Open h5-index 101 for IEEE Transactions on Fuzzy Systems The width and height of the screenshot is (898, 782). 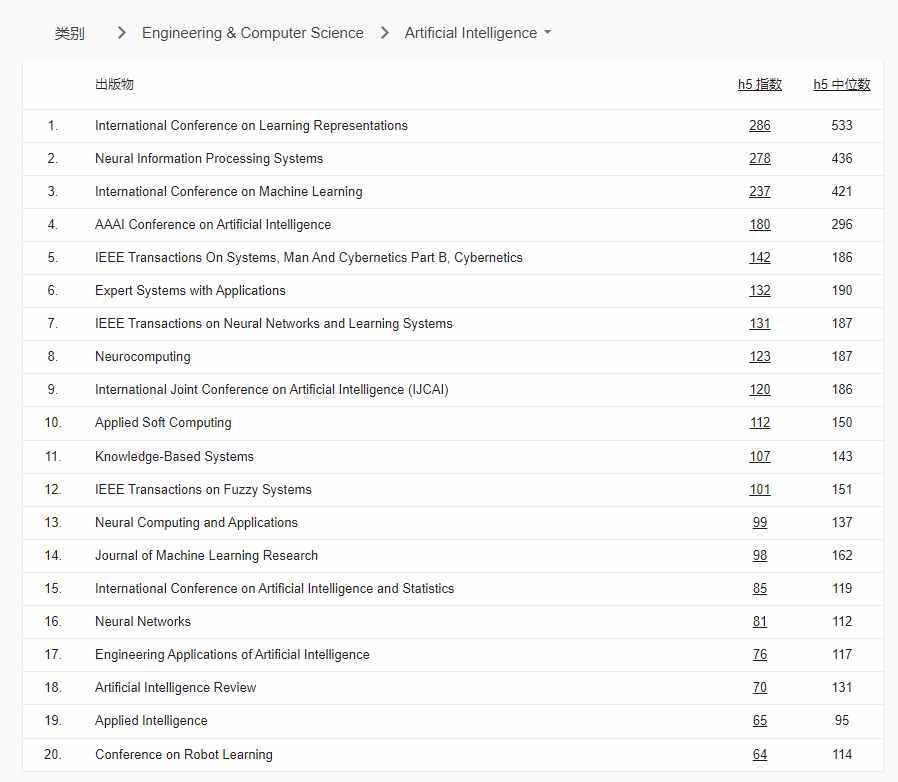[760, 489]
